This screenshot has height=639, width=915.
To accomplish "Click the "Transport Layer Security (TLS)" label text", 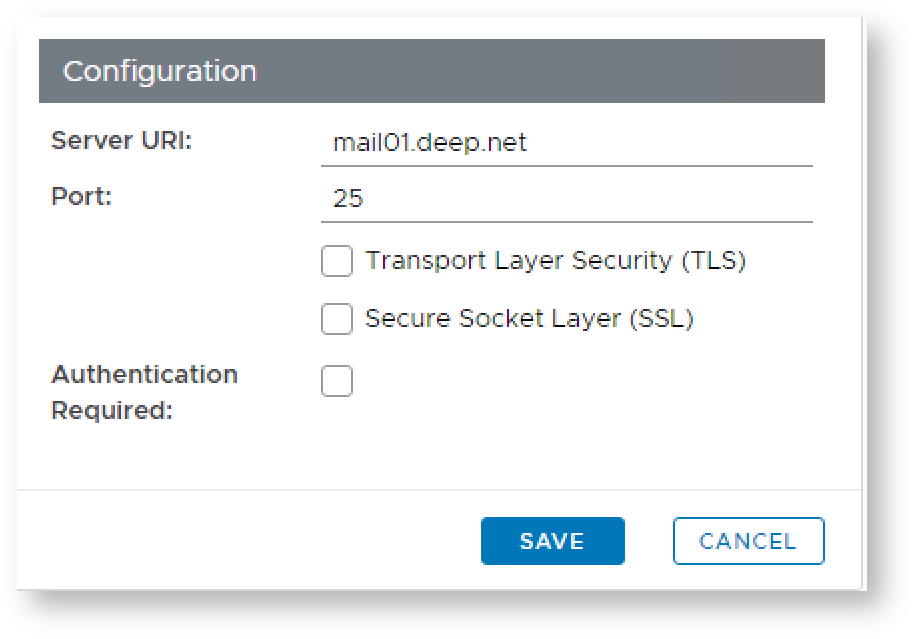I will (555, 261).
